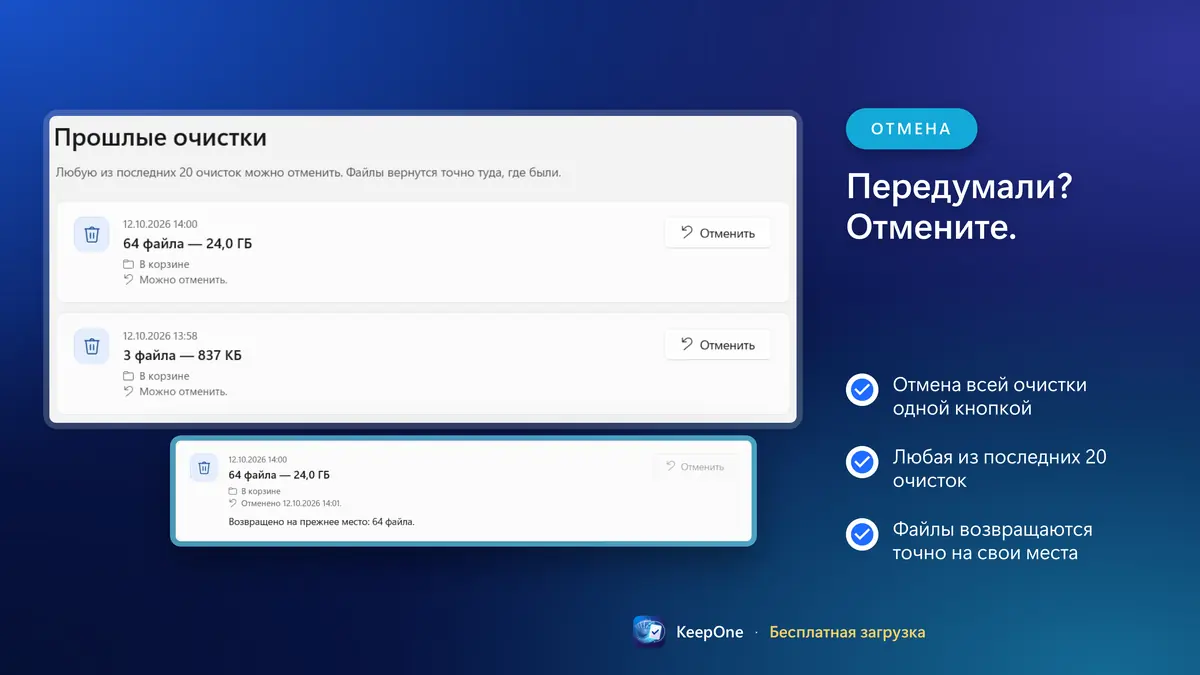Click text Отмена всей очистки одной кнопкой
This screenshot has width=1200, height=675.
(x=989, y=396)
